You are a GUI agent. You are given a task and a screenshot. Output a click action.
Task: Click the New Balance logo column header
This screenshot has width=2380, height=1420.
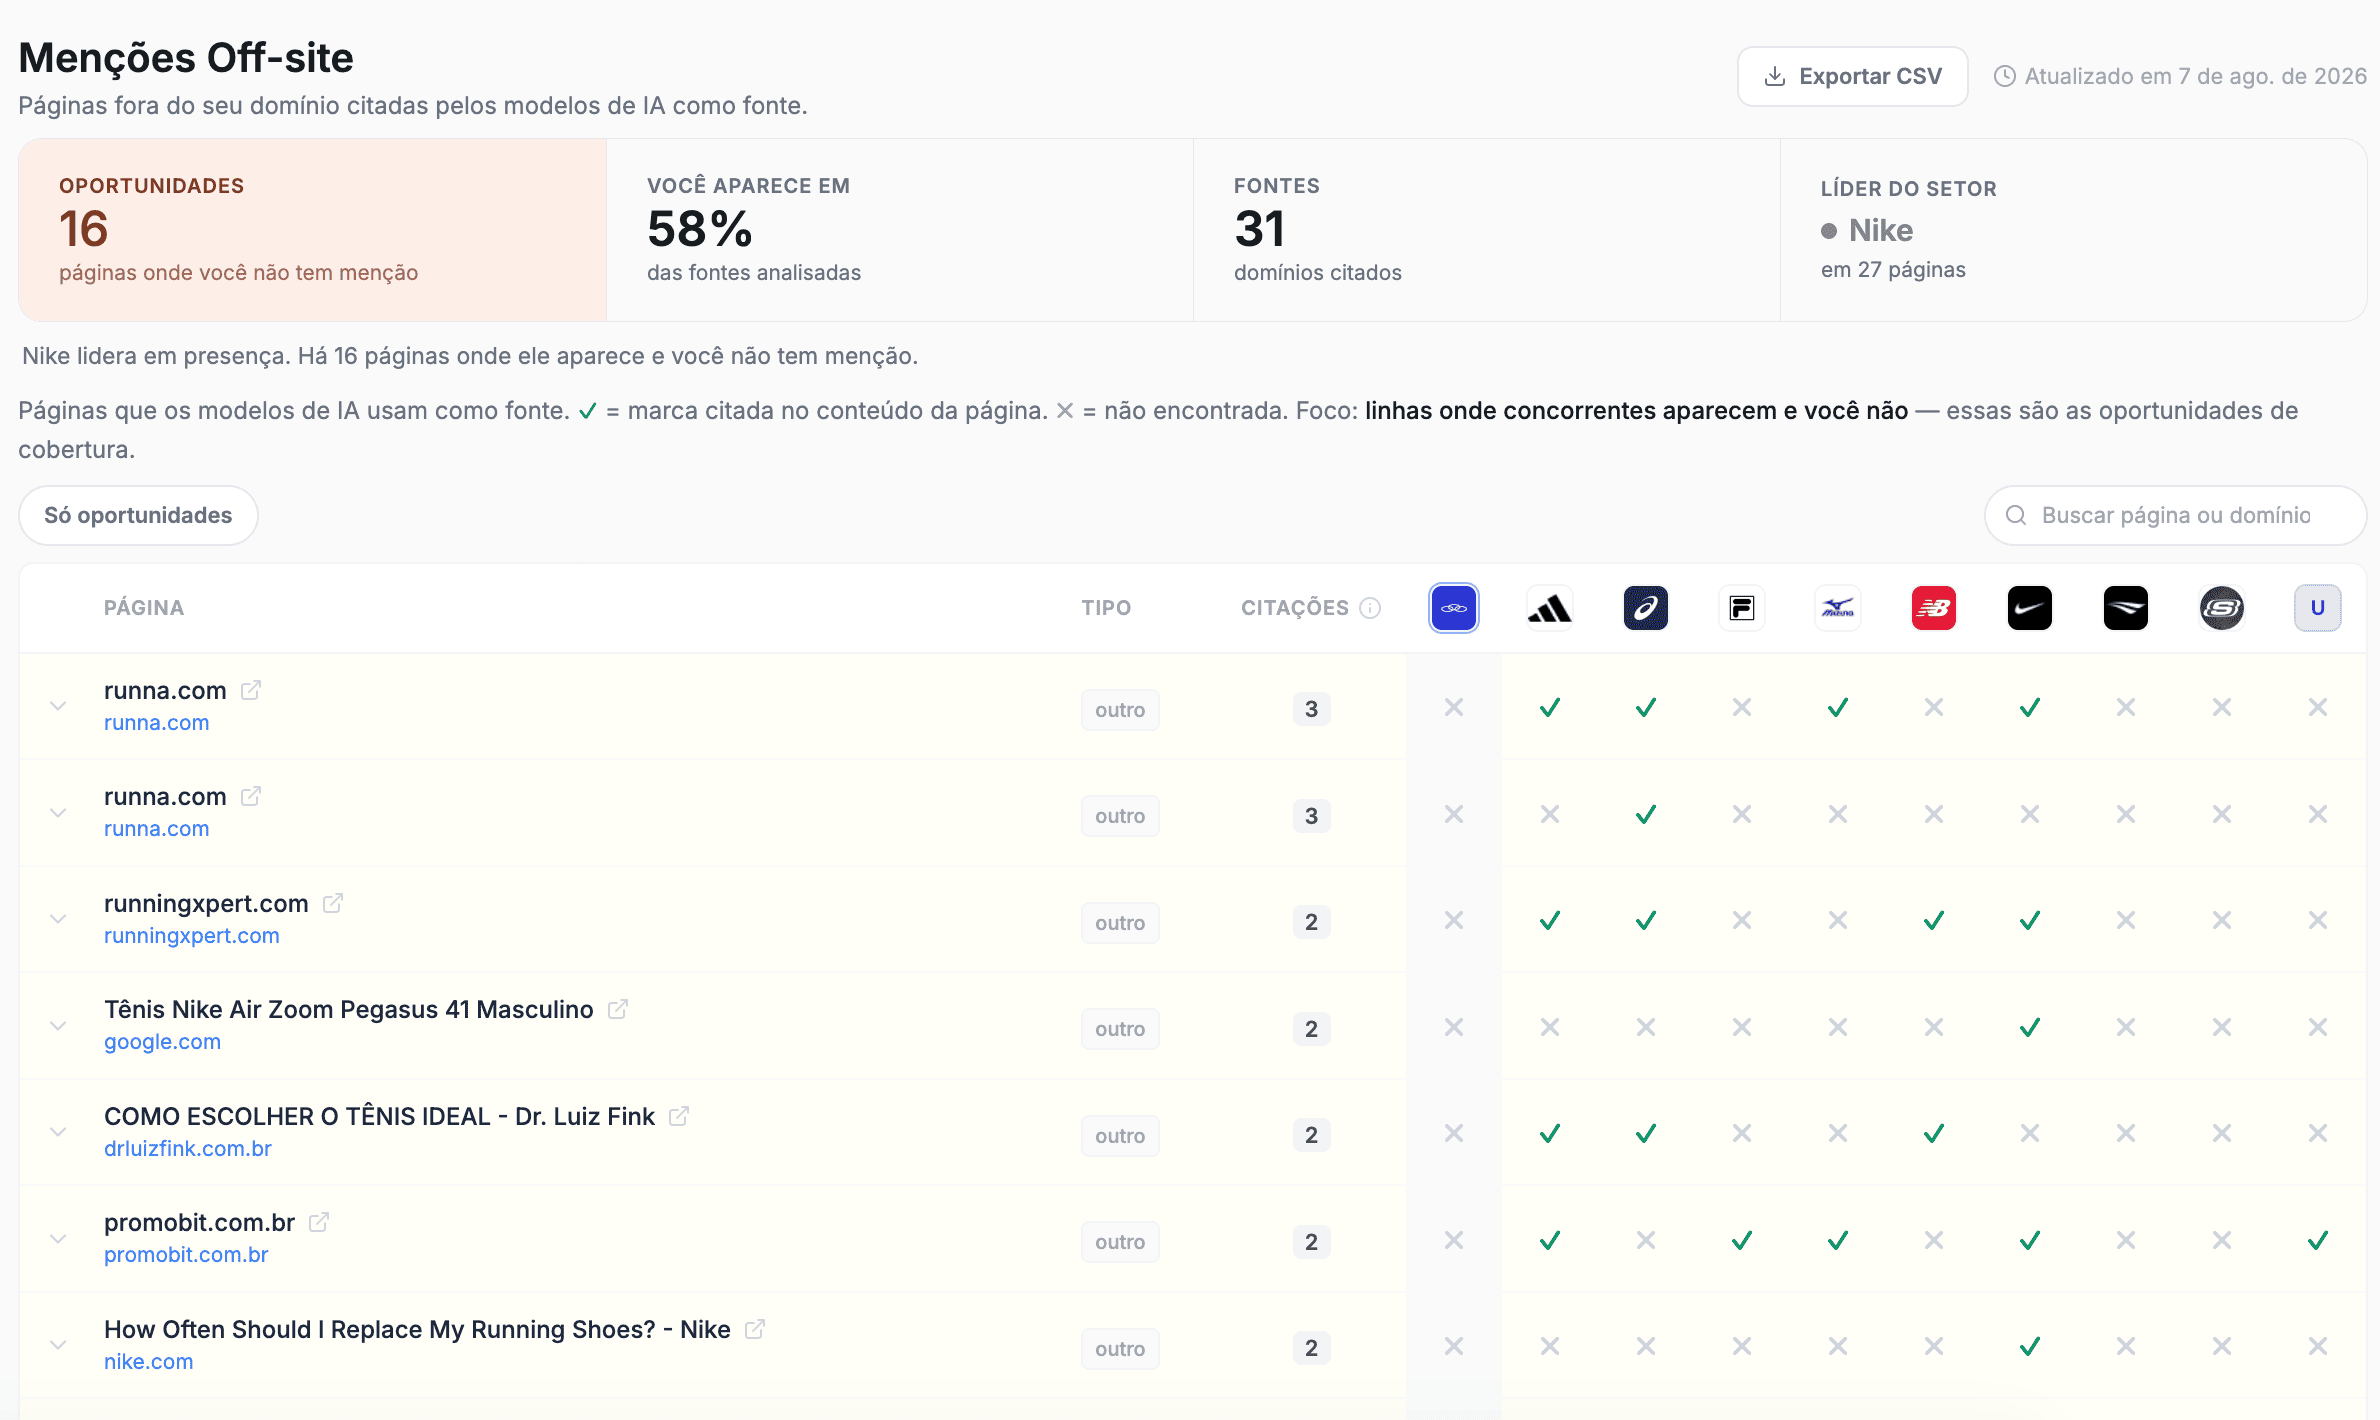click(1934, 608)
